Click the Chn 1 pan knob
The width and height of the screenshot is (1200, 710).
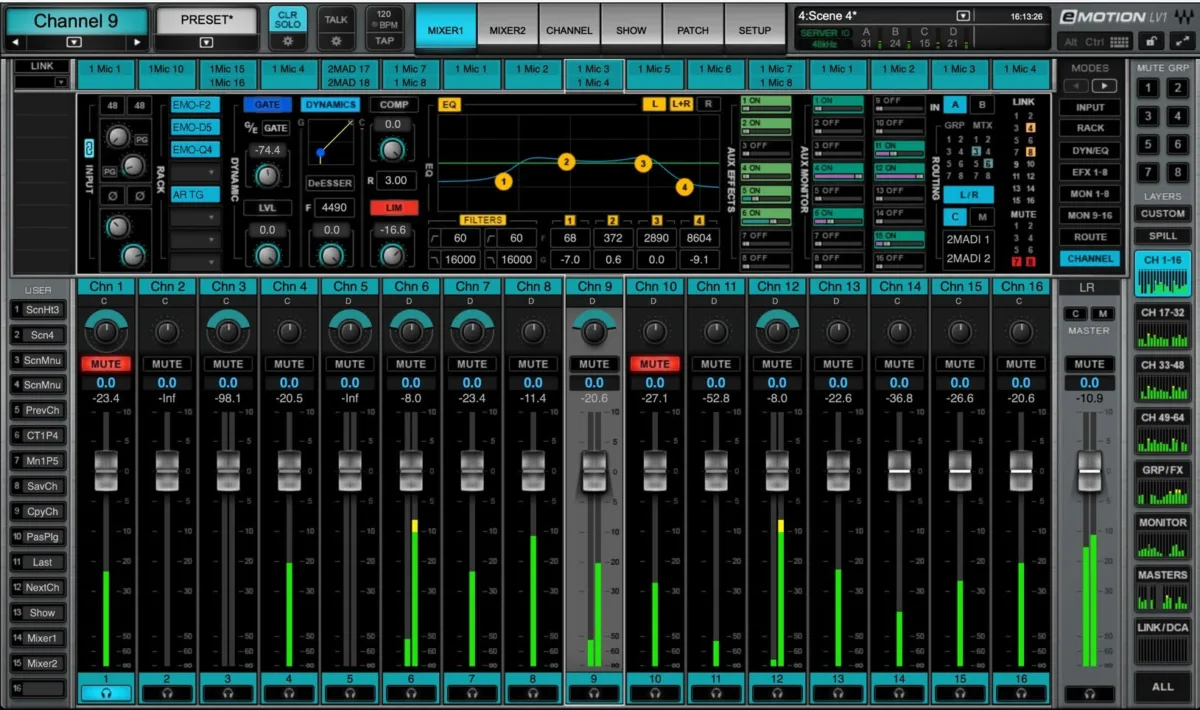[106, 331]
